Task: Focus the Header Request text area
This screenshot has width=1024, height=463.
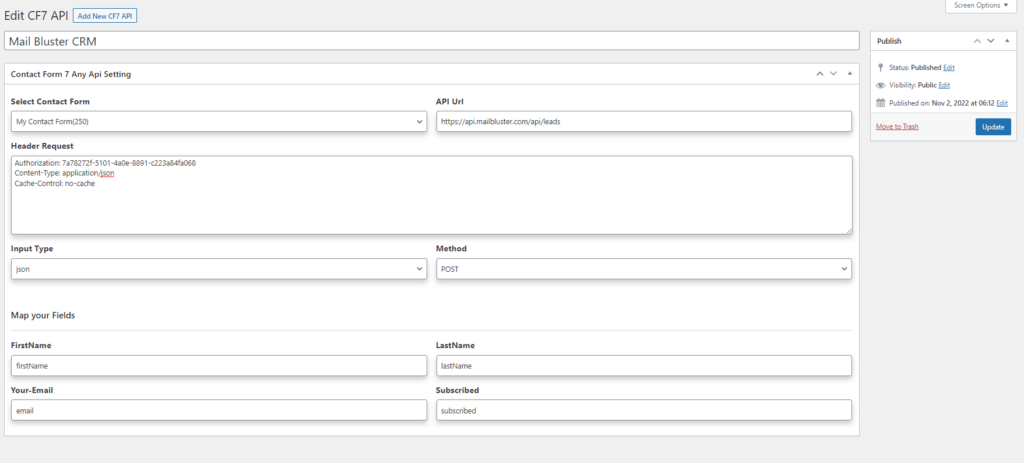Action: click(x=430, y=195)
